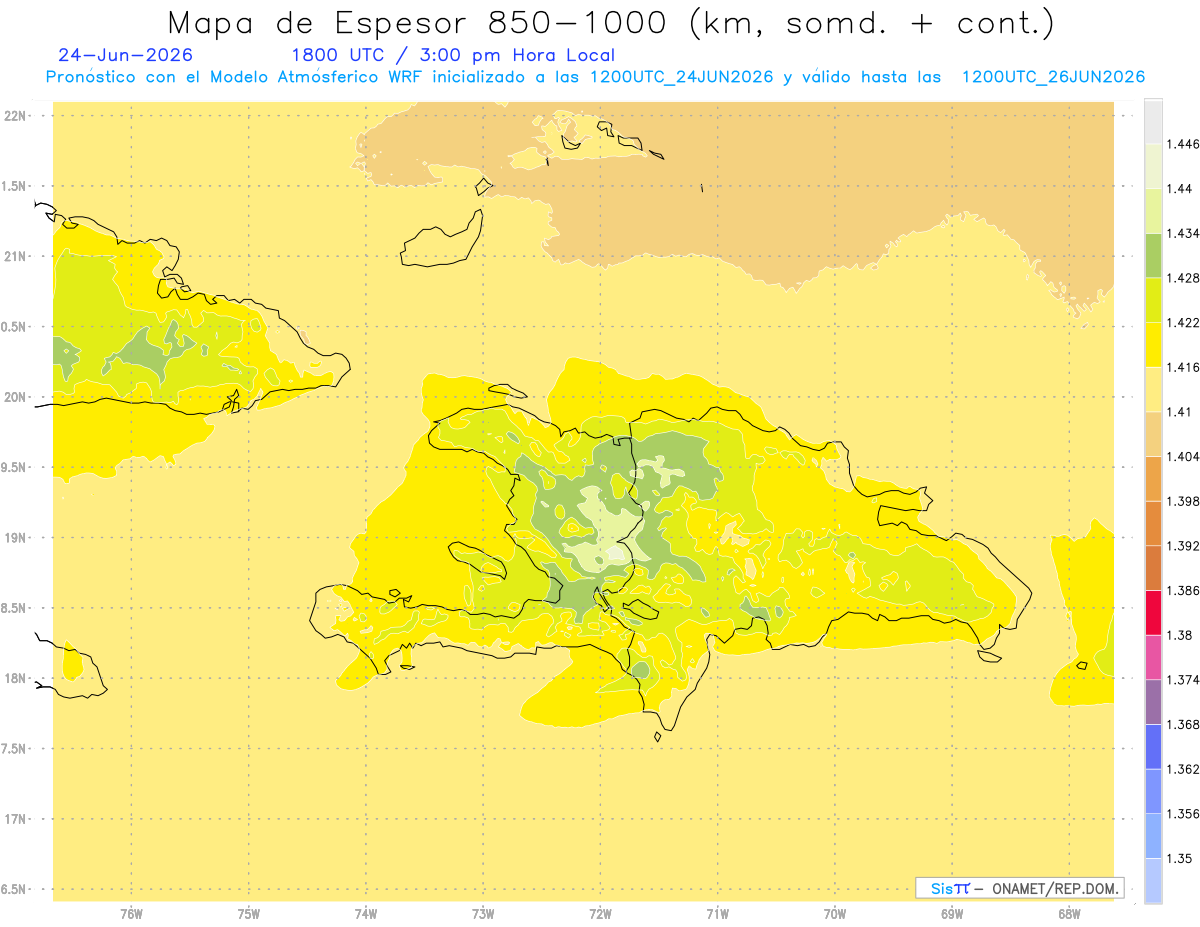This screenshot has width=1200, height=927.
Task: Click the color bar value '1.44'
Action: point(1179,188)
